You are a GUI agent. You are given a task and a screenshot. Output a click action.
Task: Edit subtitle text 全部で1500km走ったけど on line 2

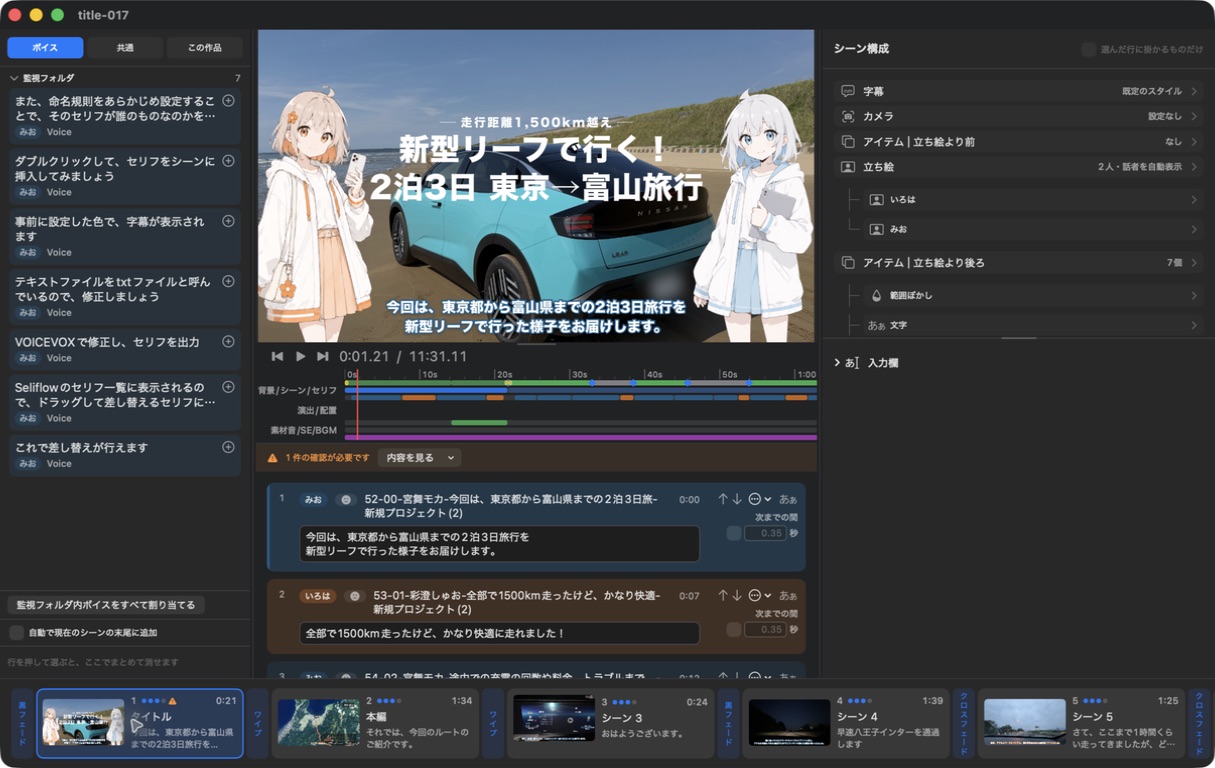coord(499,633)
